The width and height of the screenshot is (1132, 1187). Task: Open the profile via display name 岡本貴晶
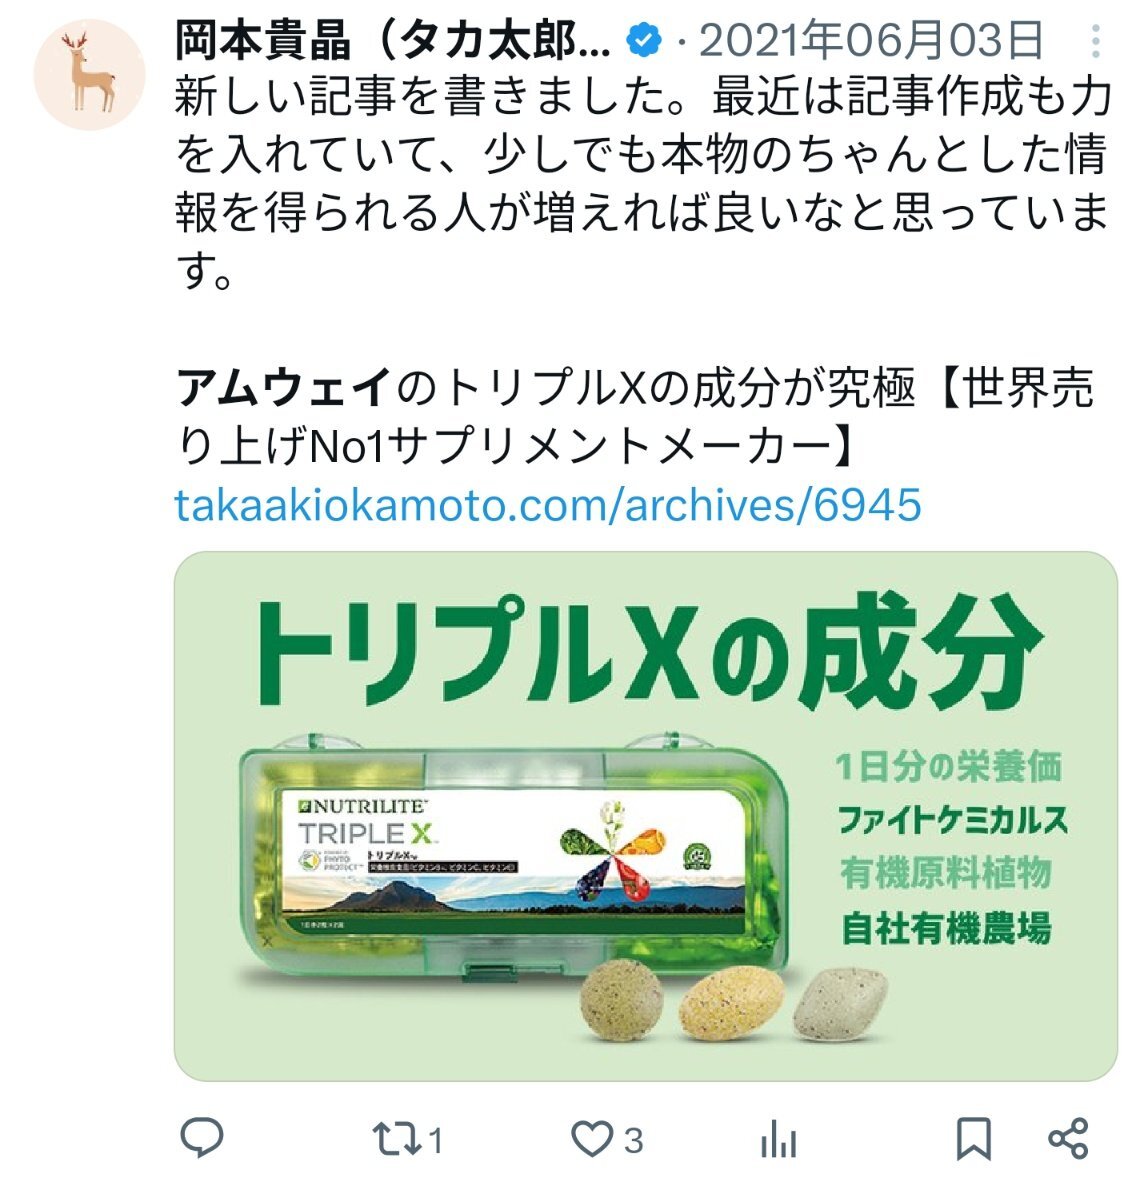(x=264, y=41)
